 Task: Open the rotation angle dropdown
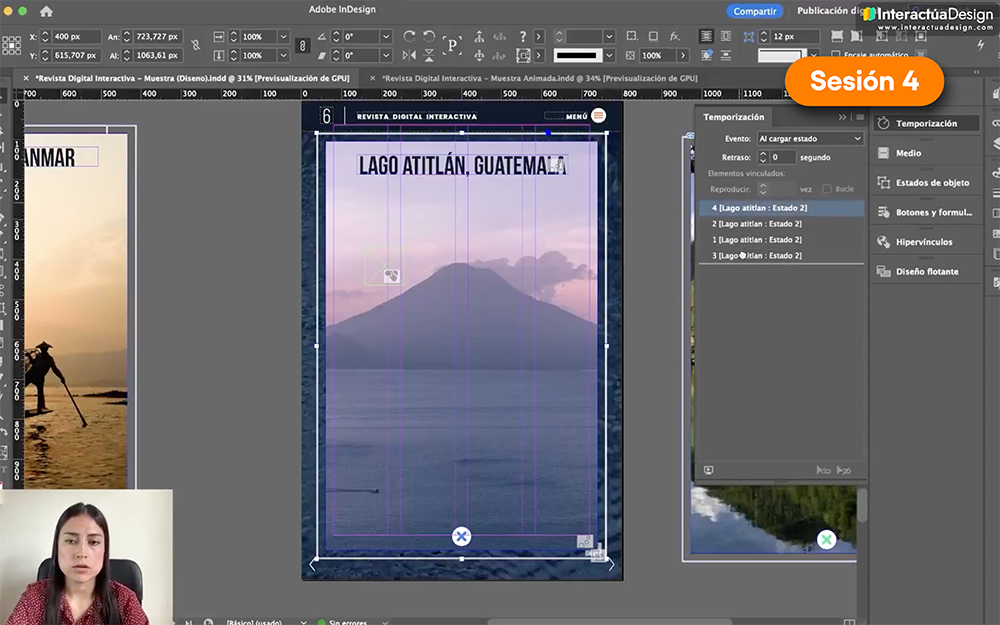[x=386, y=36]
